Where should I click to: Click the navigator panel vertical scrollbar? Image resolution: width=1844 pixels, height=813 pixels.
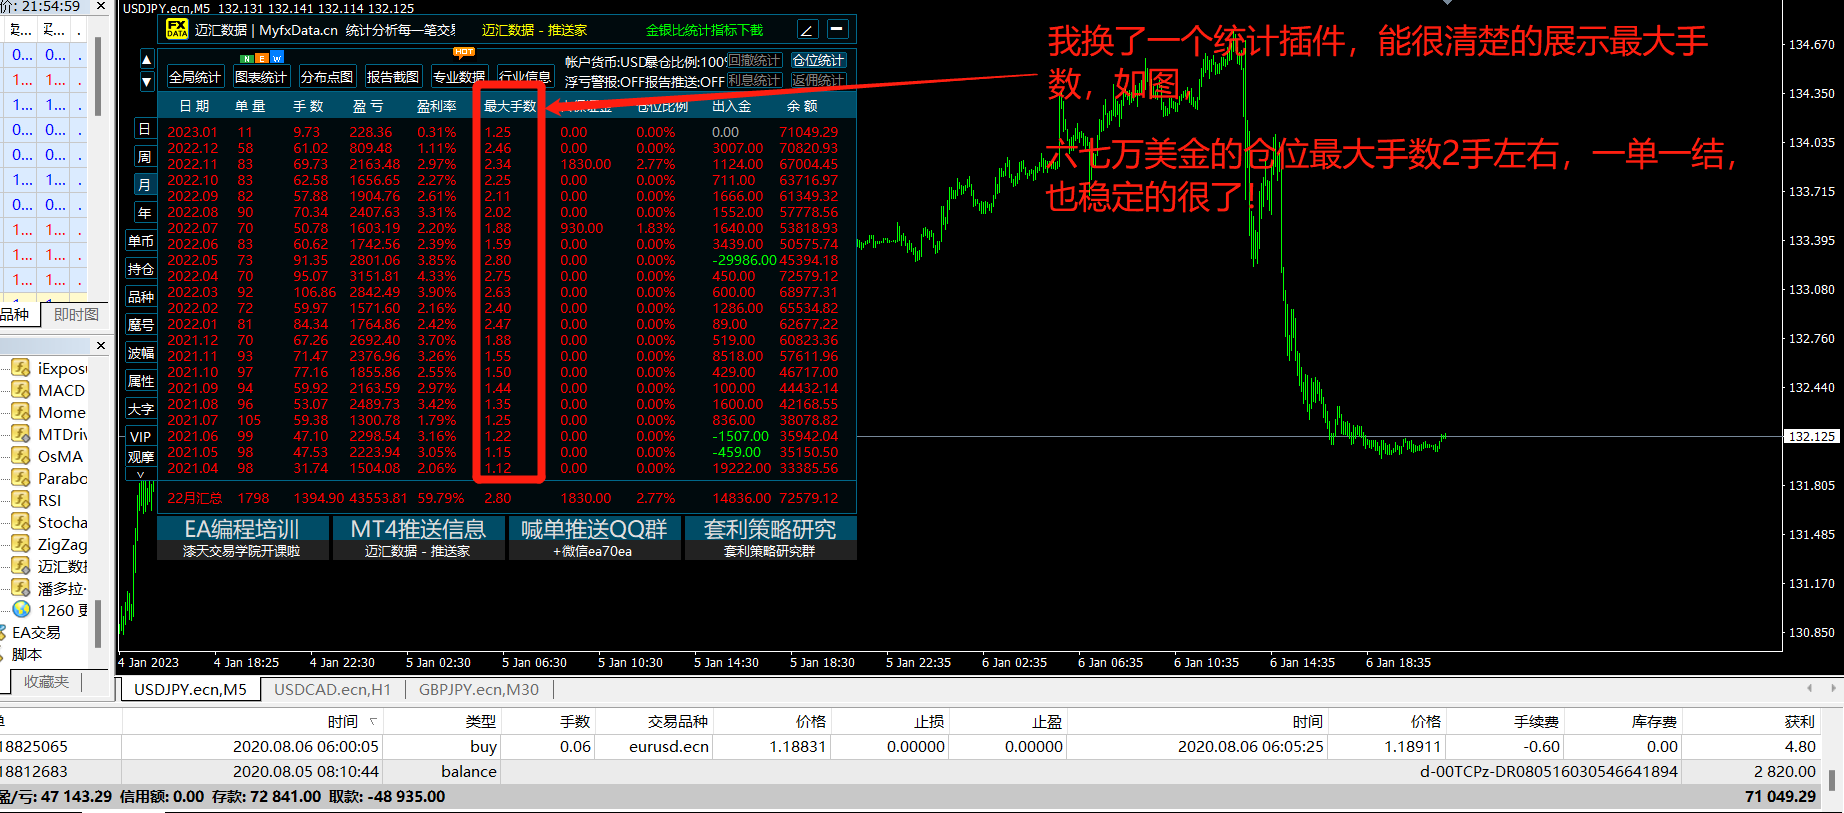tap(97, 625)
